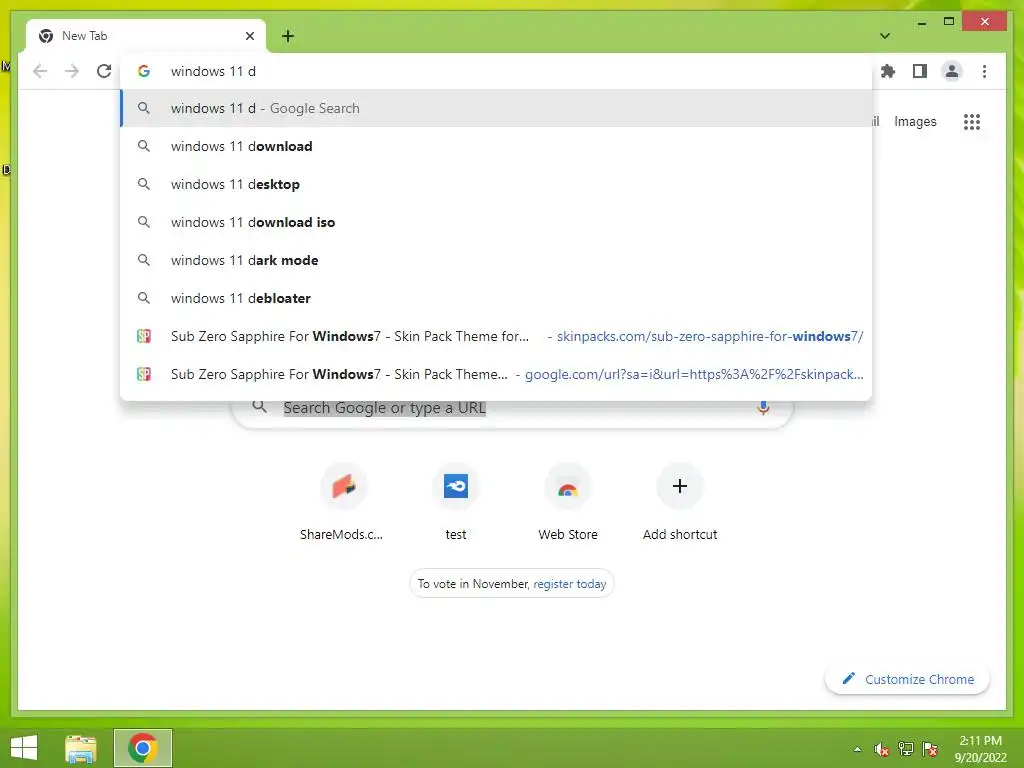Reload the page with the refresh icon
The width and height of the screenshot is (1024, 768).
click(104, 71)
